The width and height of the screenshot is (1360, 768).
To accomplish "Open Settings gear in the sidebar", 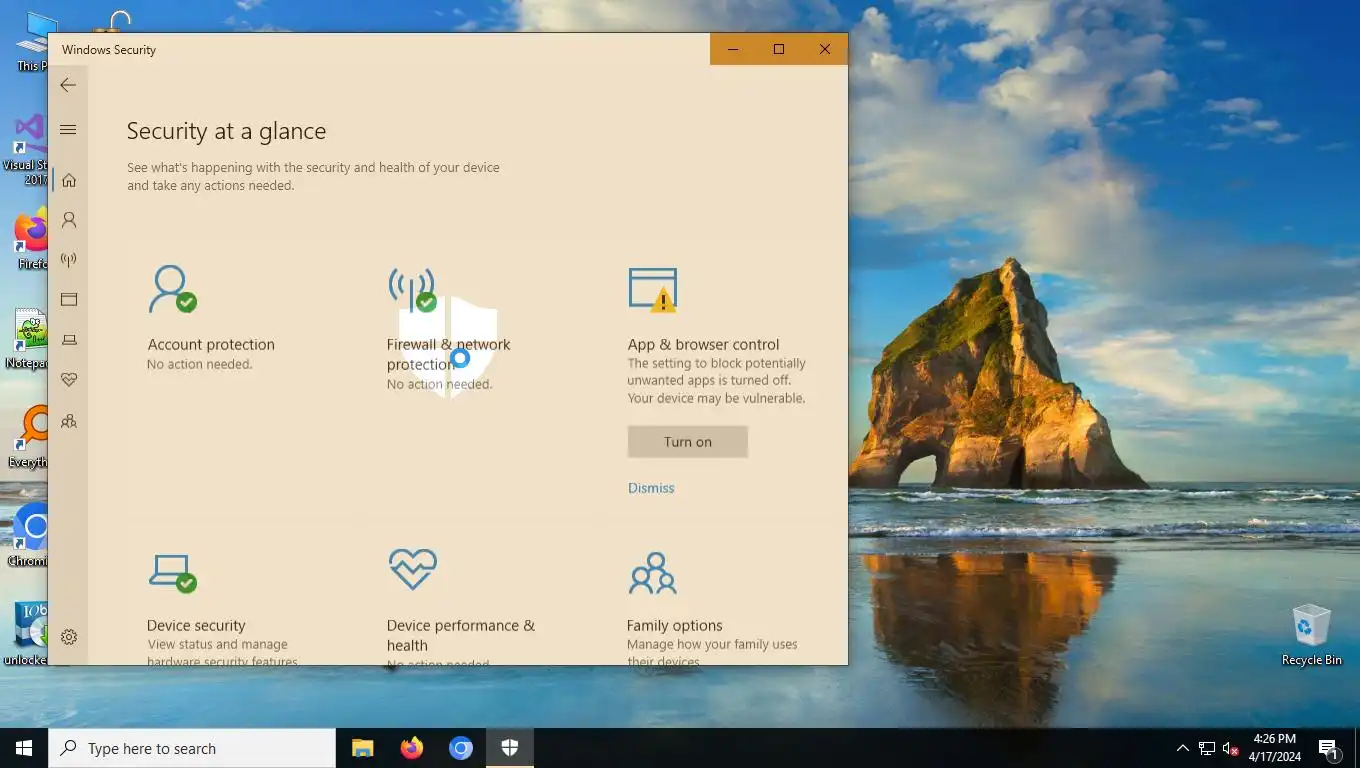I will pyautogui.click(x=68, y=637).
